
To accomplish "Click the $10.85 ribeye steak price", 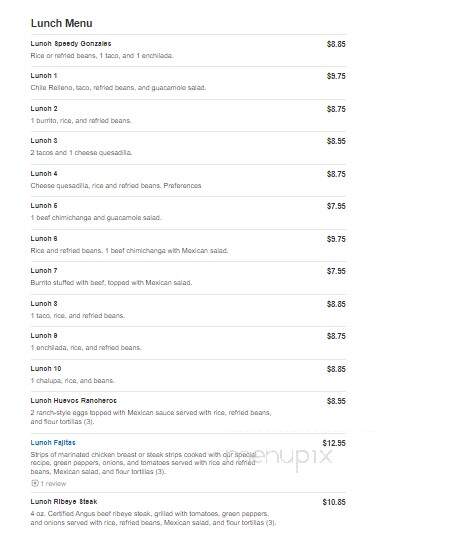I will coord(334,502).
